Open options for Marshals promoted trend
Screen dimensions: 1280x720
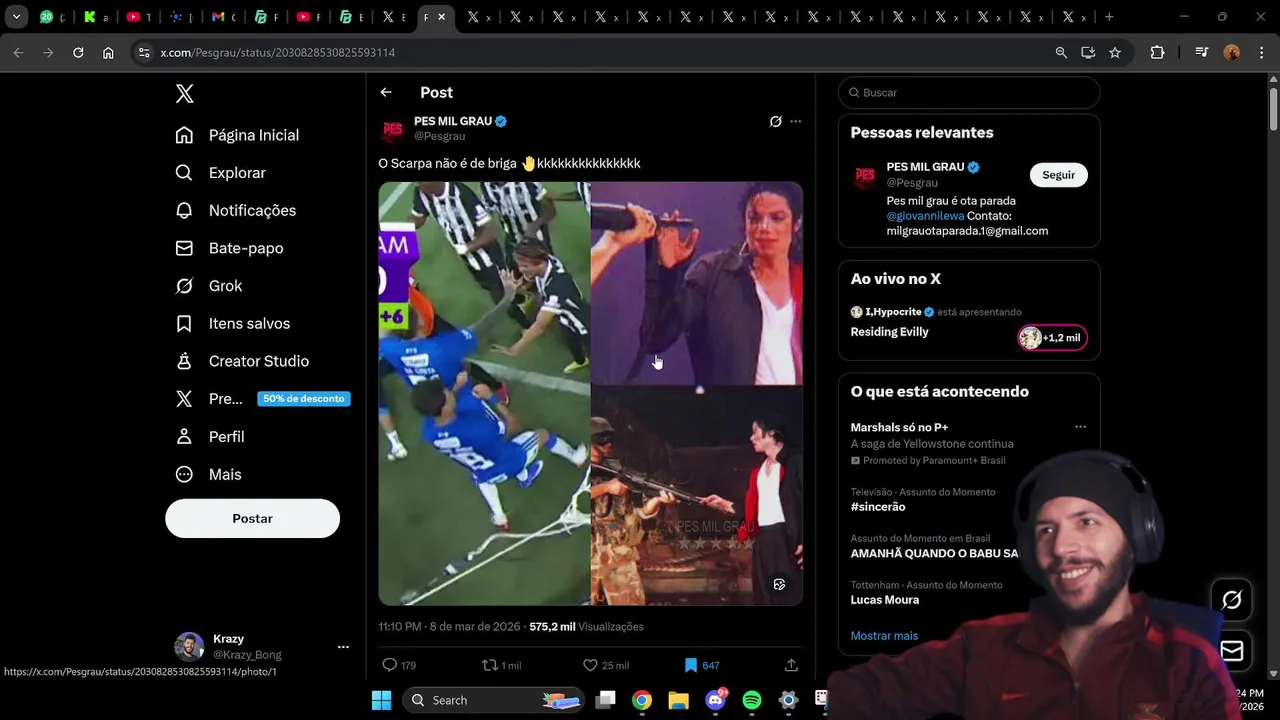(x=1080, y=427)
